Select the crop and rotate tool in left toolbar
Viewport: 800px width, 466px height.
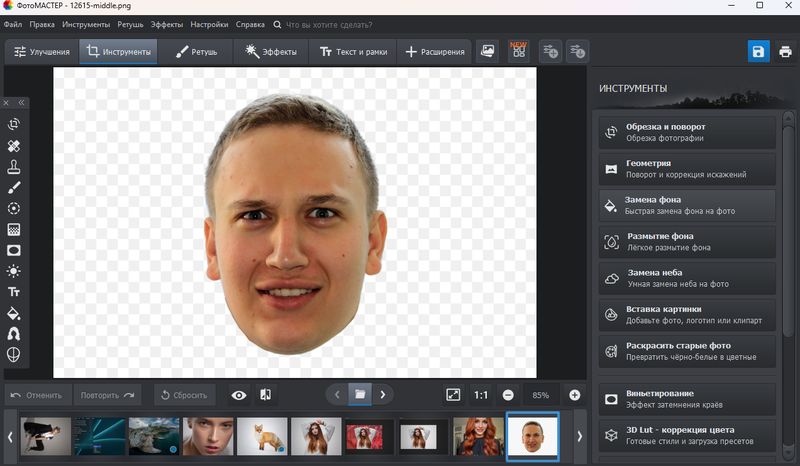point(14,124)
